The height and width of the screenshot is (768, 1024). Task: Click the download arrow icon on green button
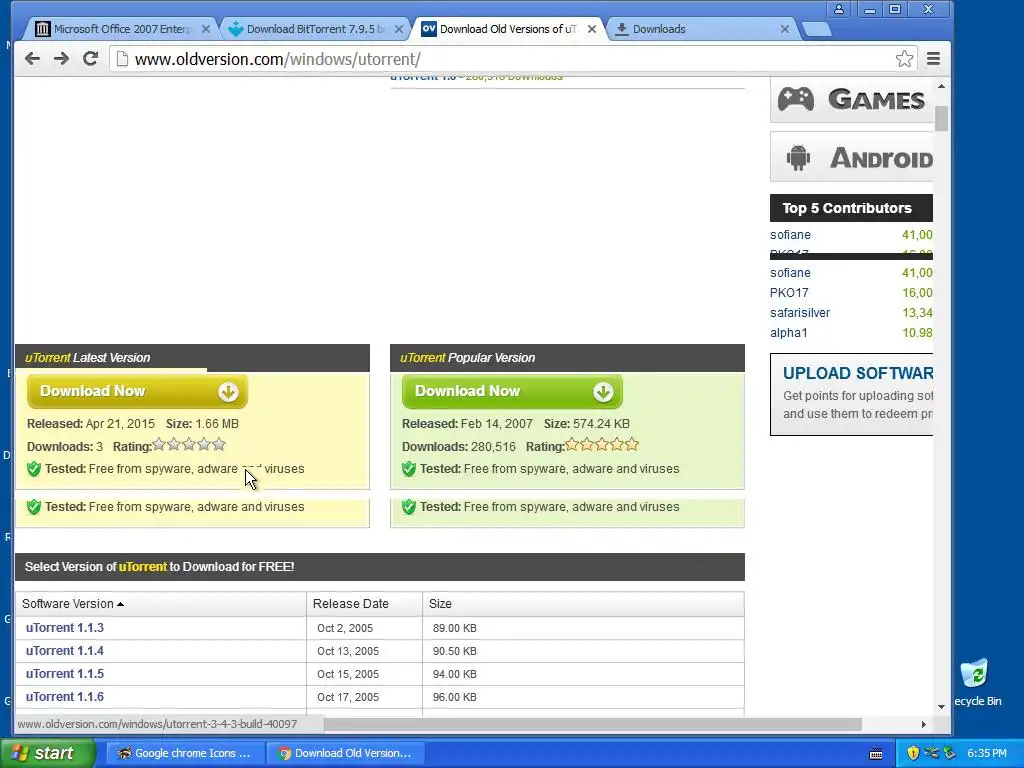coord(603,392)
